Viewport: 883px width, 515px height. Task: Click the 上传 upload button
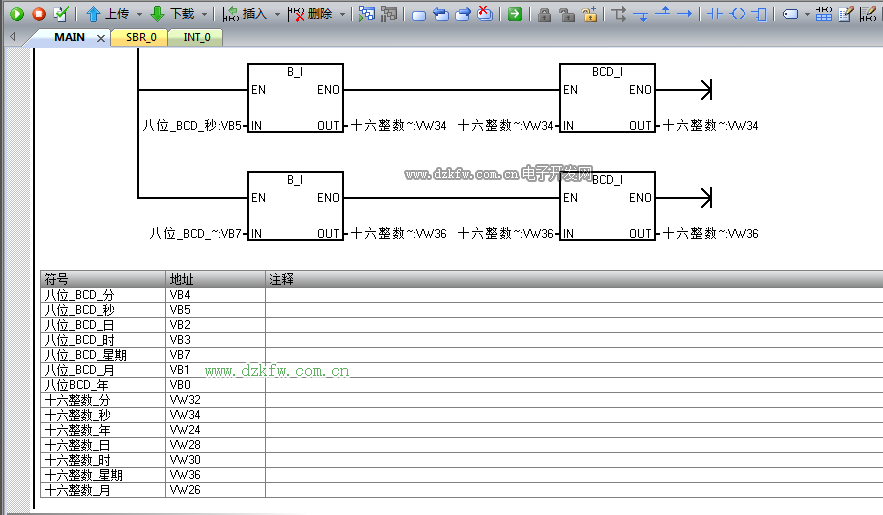pos(106,14)
